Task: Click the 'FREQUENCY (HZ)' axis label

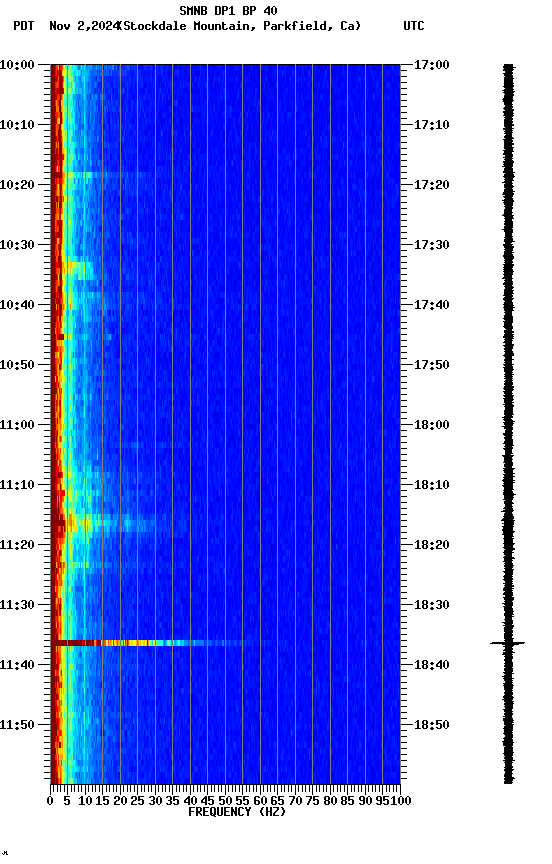Action: pos(237,813)
